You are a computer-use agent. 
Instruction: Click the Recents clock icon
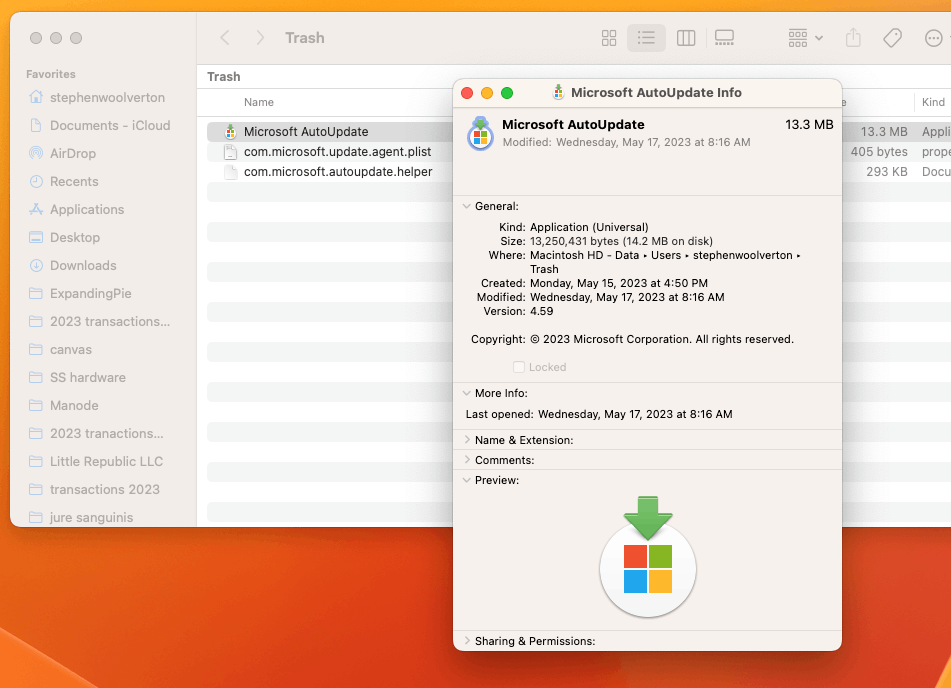[x=36, y=181]
